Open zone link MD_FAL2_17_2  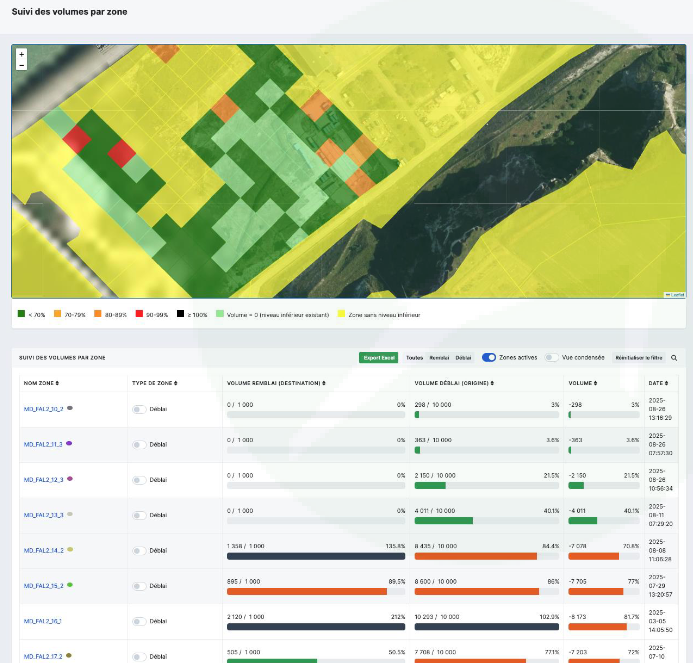coord(43,657)
